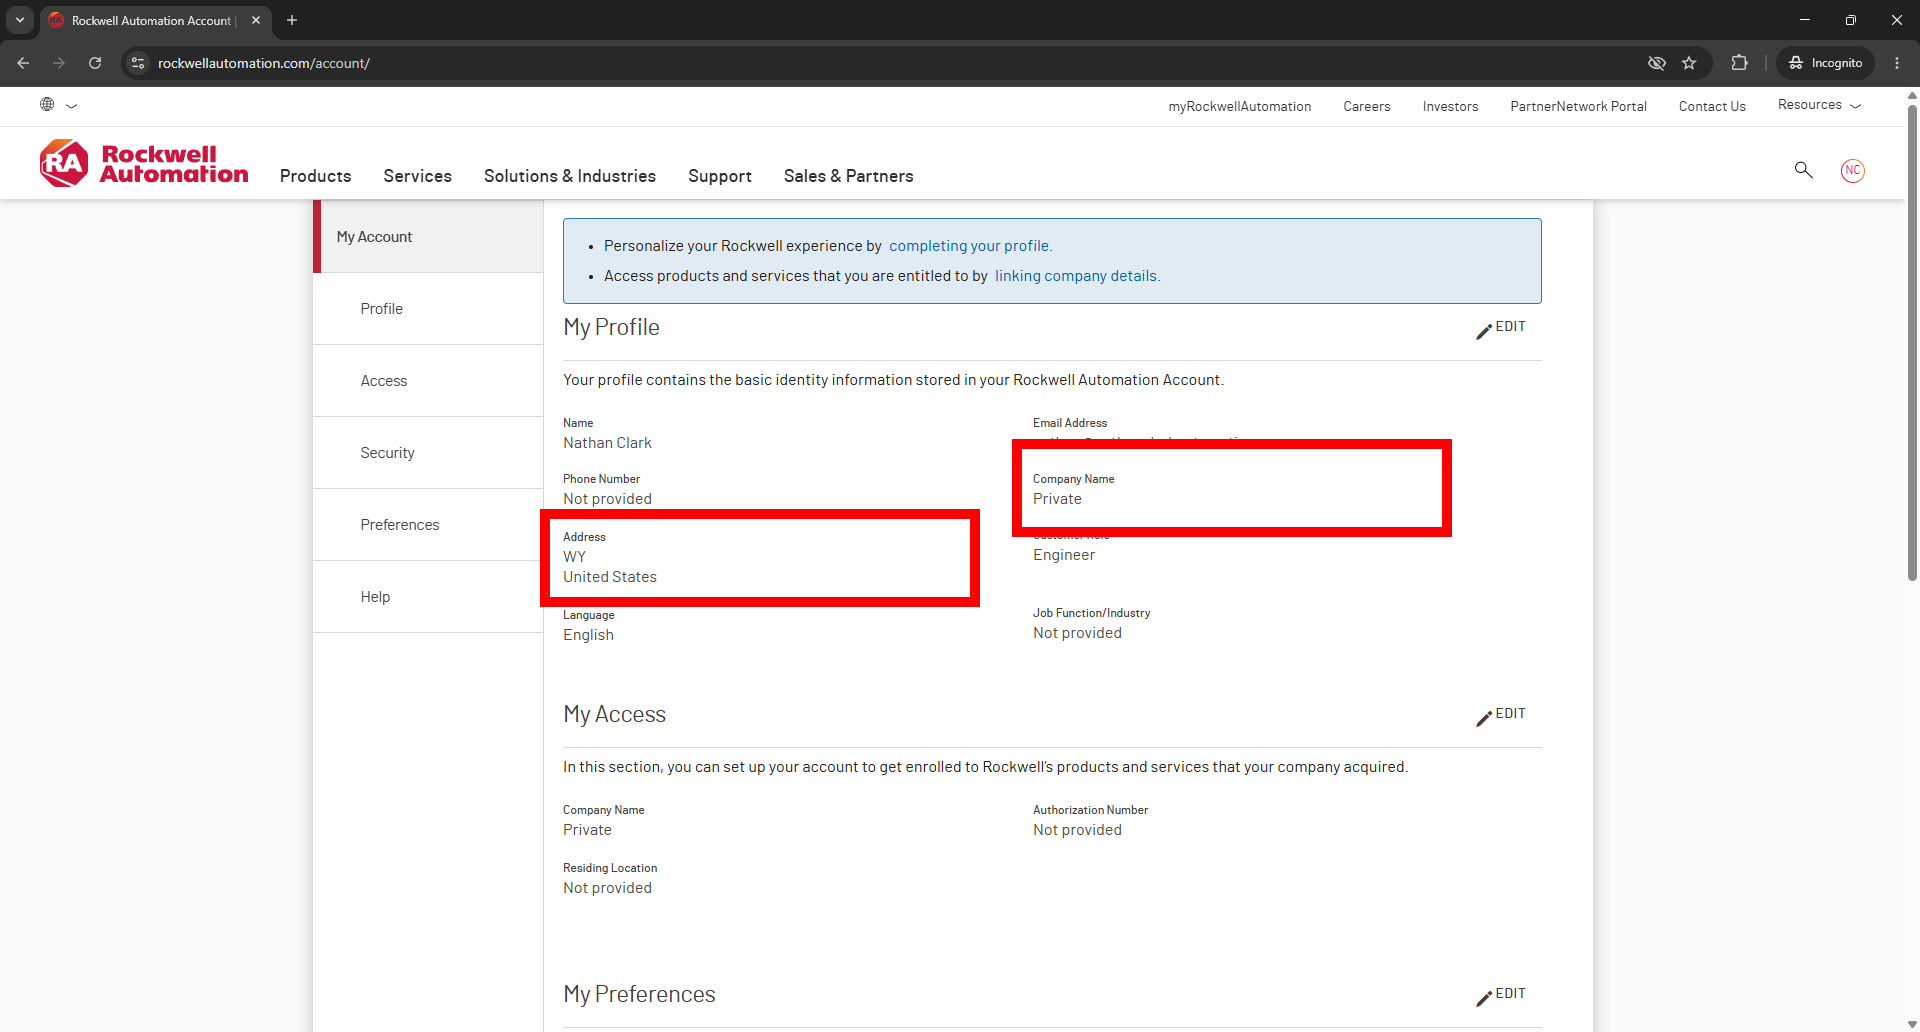This screenshot has height=1032, width=1920.
Task: Click the globe language selector icon
Action: pyautogui.click(x=47, y=104)
